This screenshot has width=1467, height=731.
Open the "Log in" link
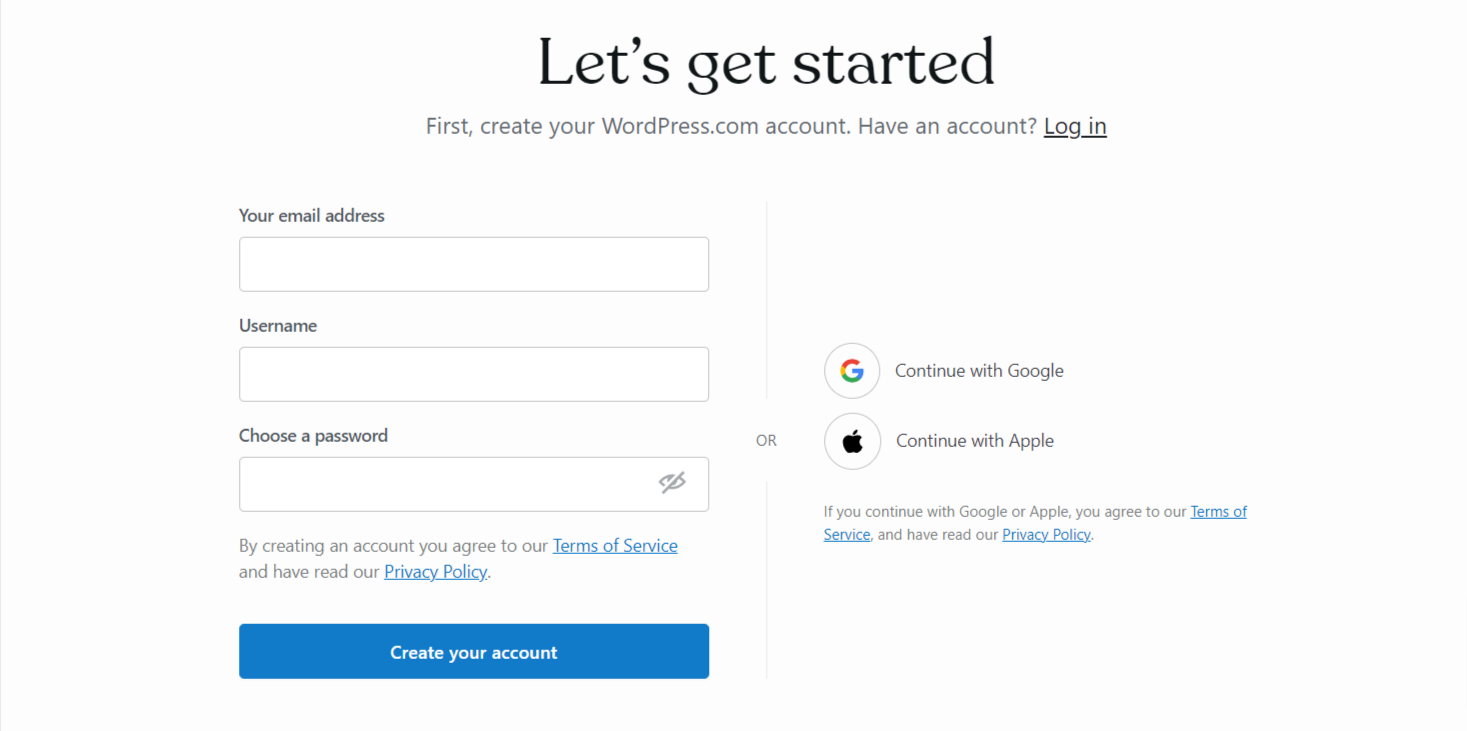[x=1074, y=125]
